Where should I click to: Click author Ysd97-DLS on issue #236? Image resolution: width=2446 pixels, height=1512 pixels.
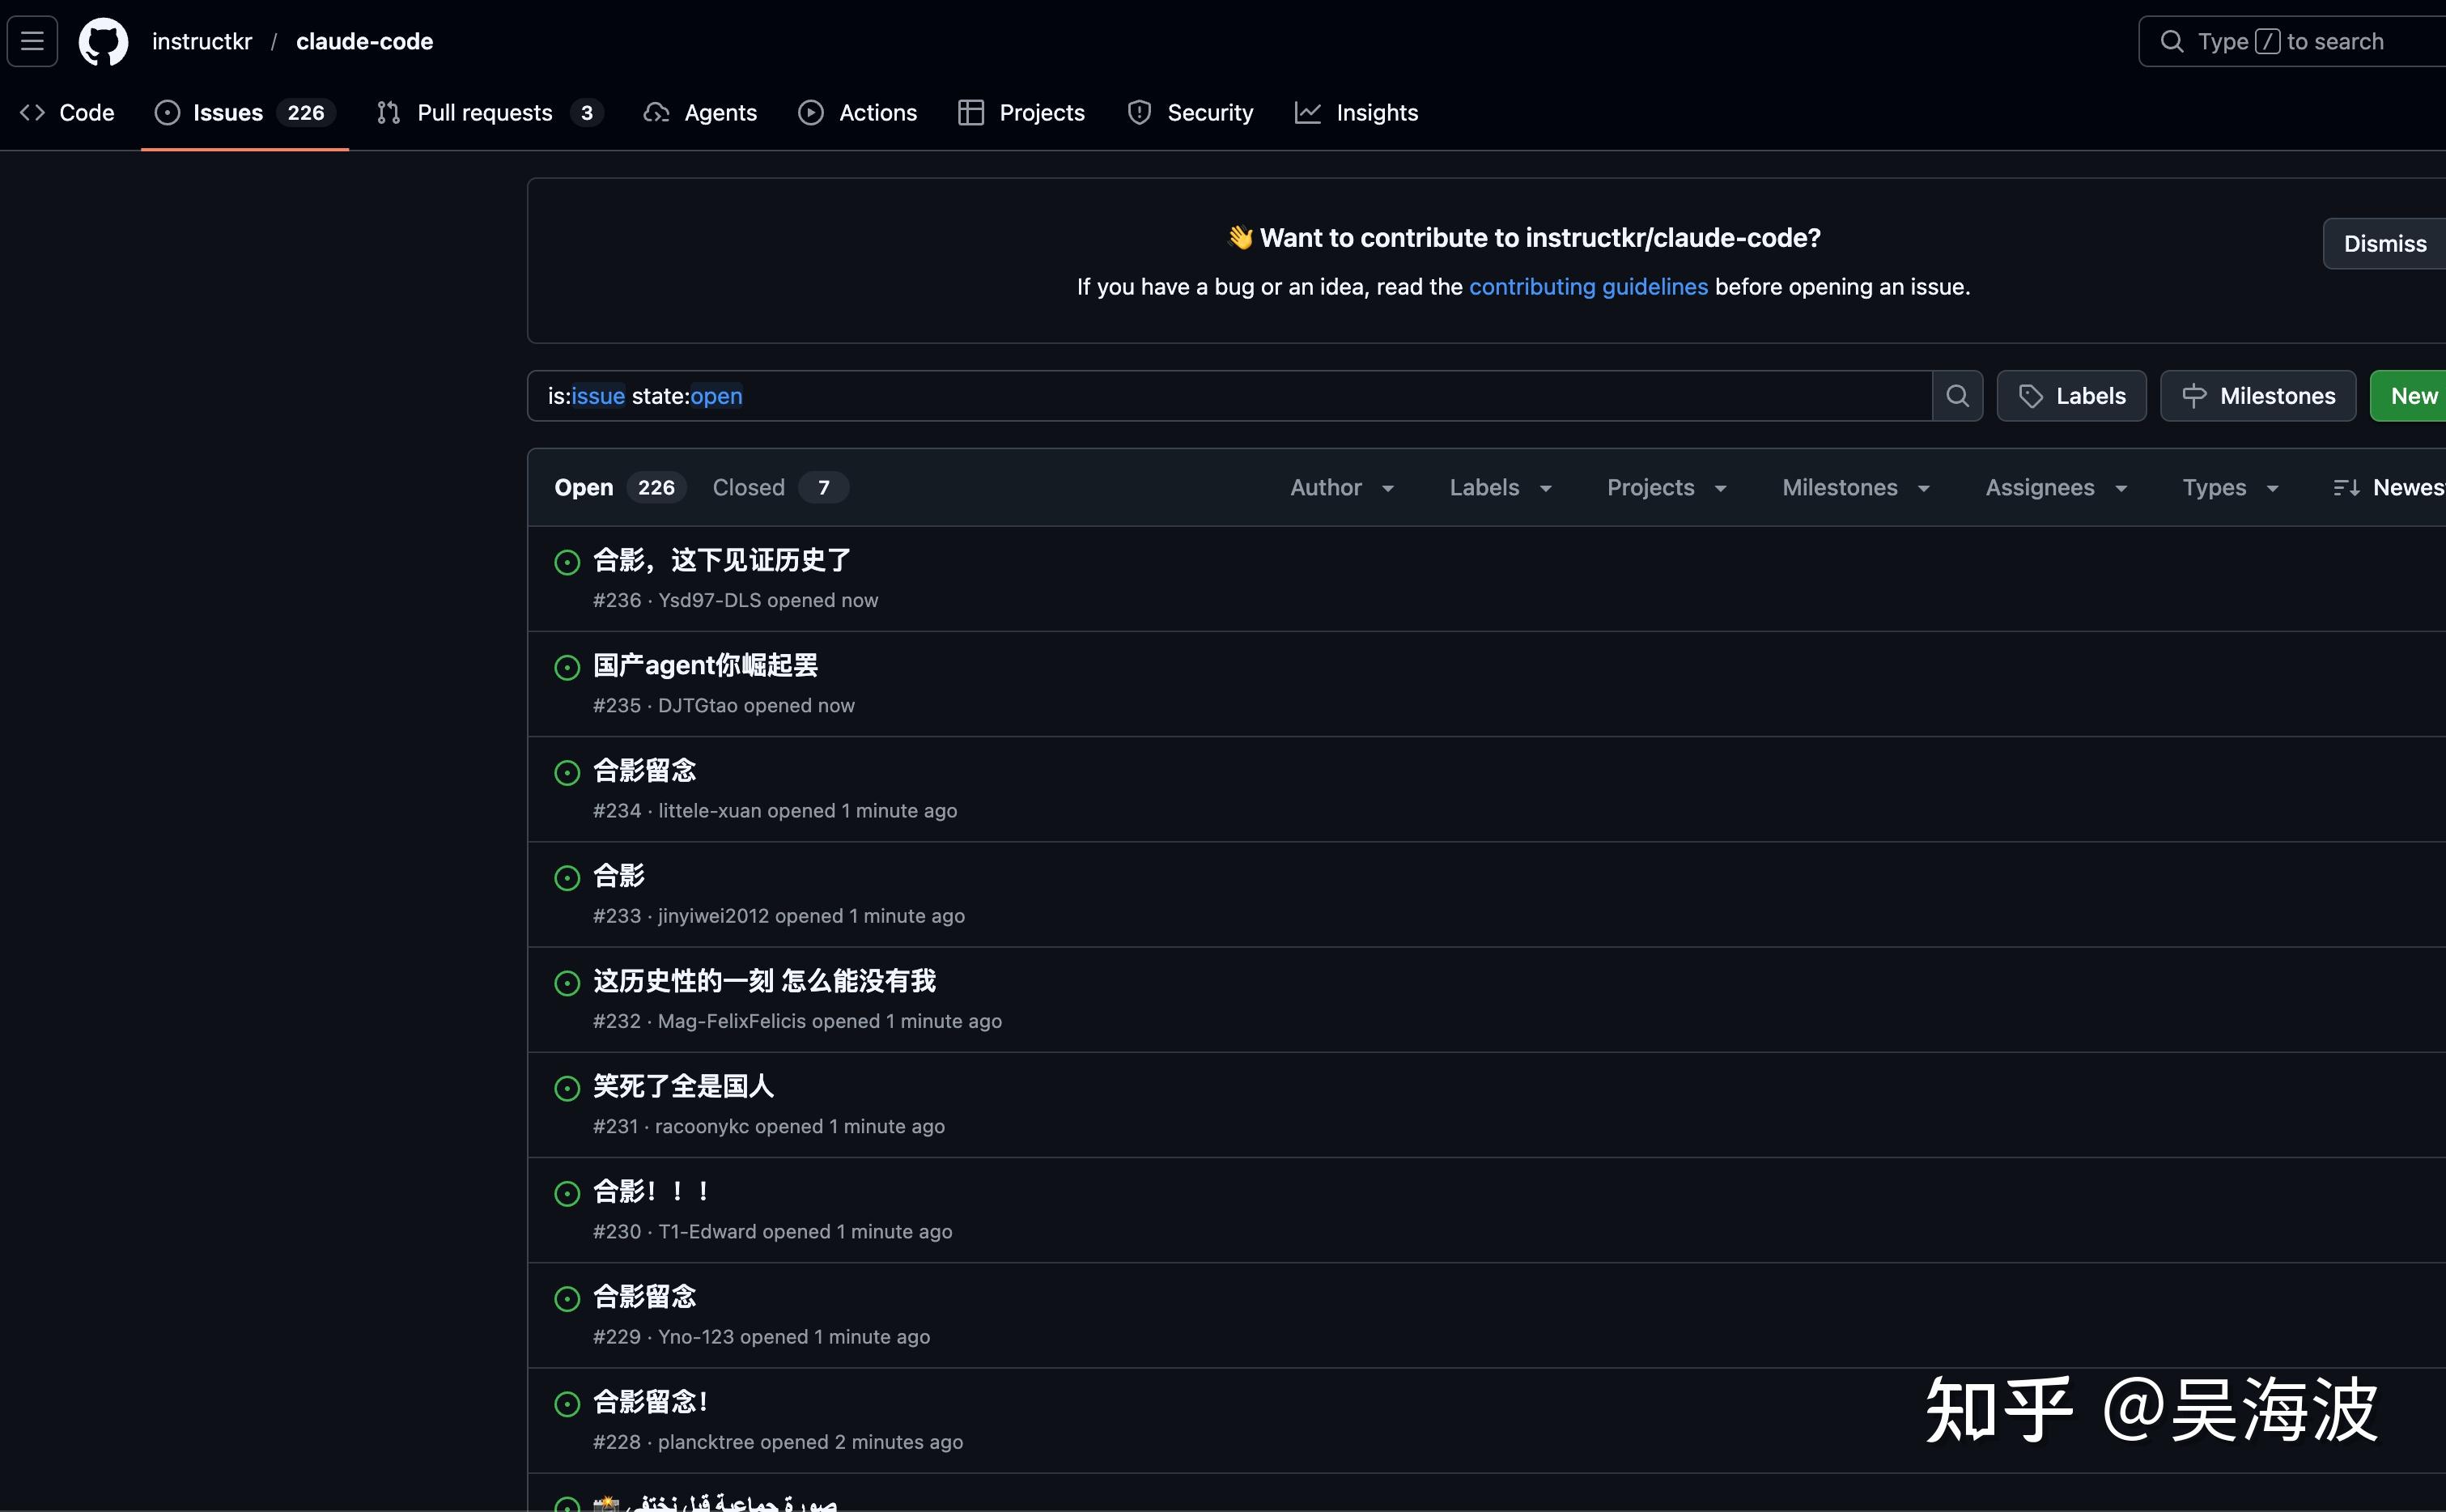click(x=709, y=600)
